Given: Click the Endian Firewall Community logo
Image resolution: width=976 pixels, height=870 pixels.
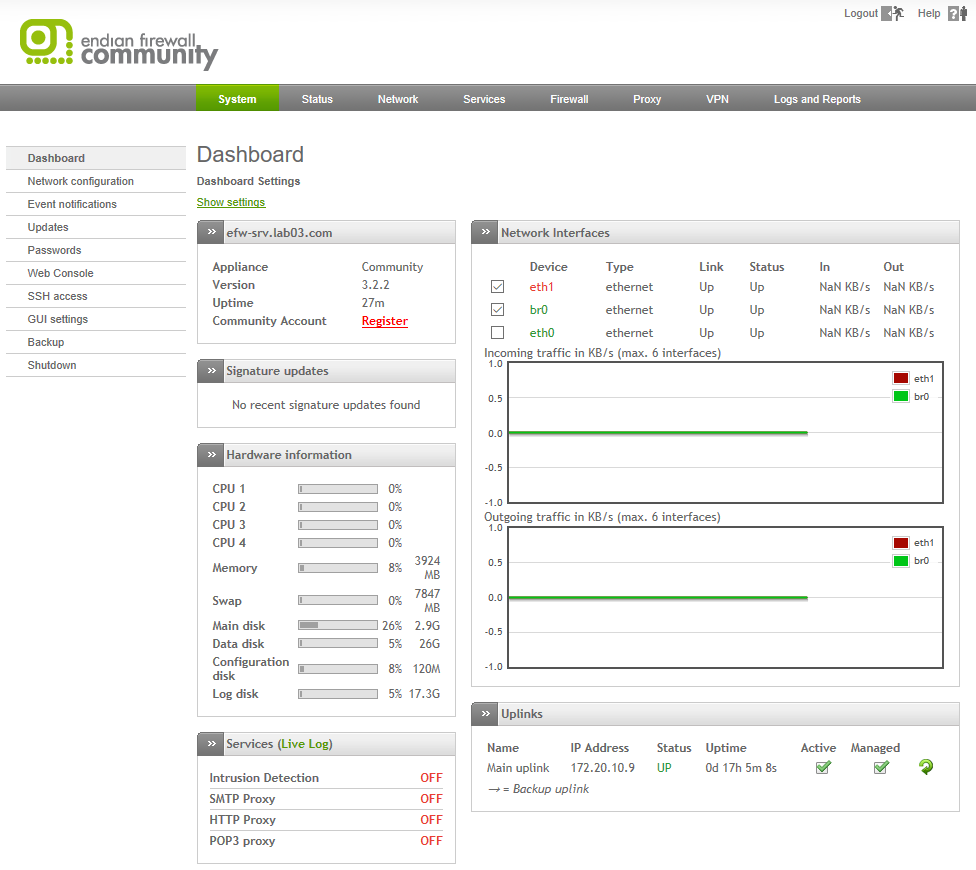Looking at the screenshot, I should pyautogui.click(x=119, y=44).
